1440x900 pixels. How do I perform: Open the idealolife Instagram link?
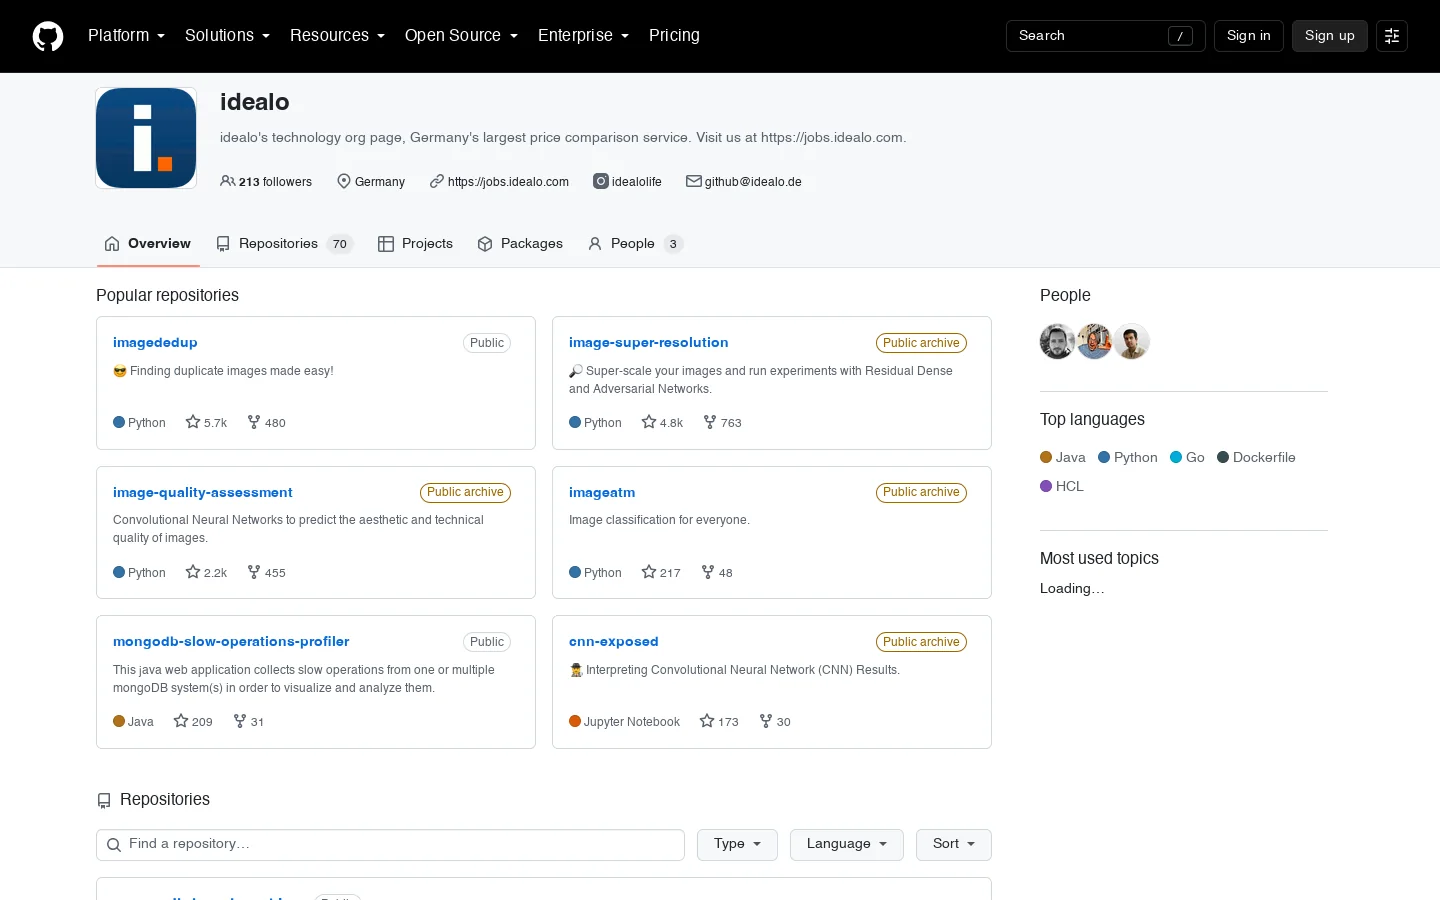(x=637, y=182)
